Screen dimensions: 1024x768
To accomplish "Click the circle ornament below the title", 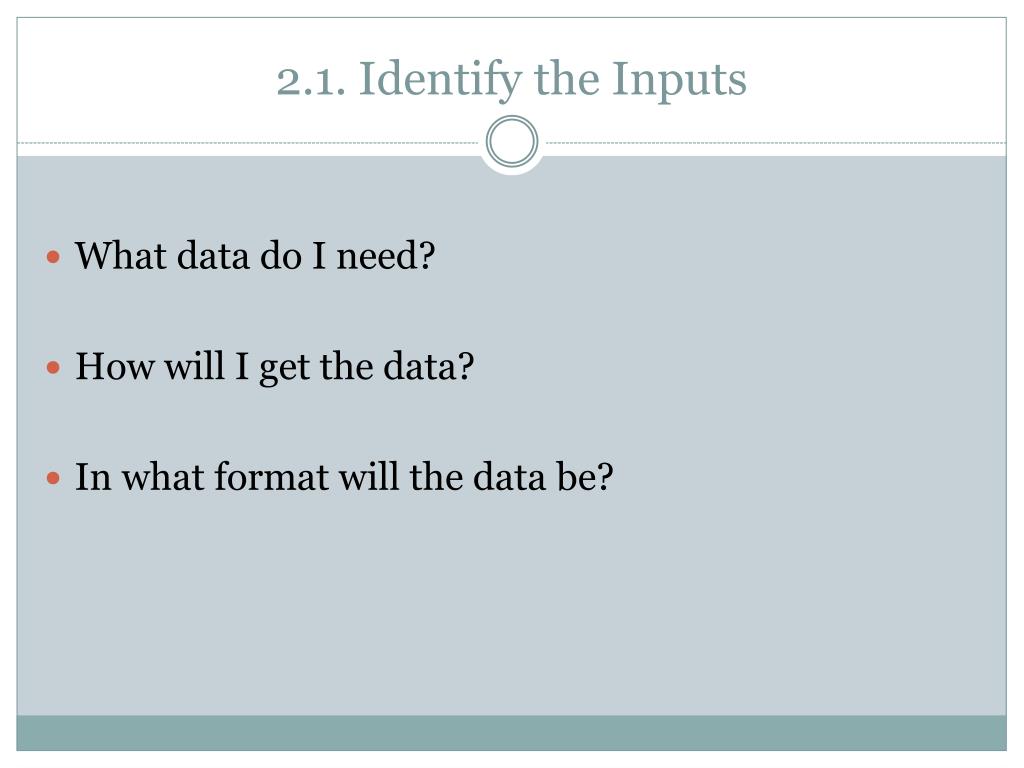I will (x=512, y=142).
